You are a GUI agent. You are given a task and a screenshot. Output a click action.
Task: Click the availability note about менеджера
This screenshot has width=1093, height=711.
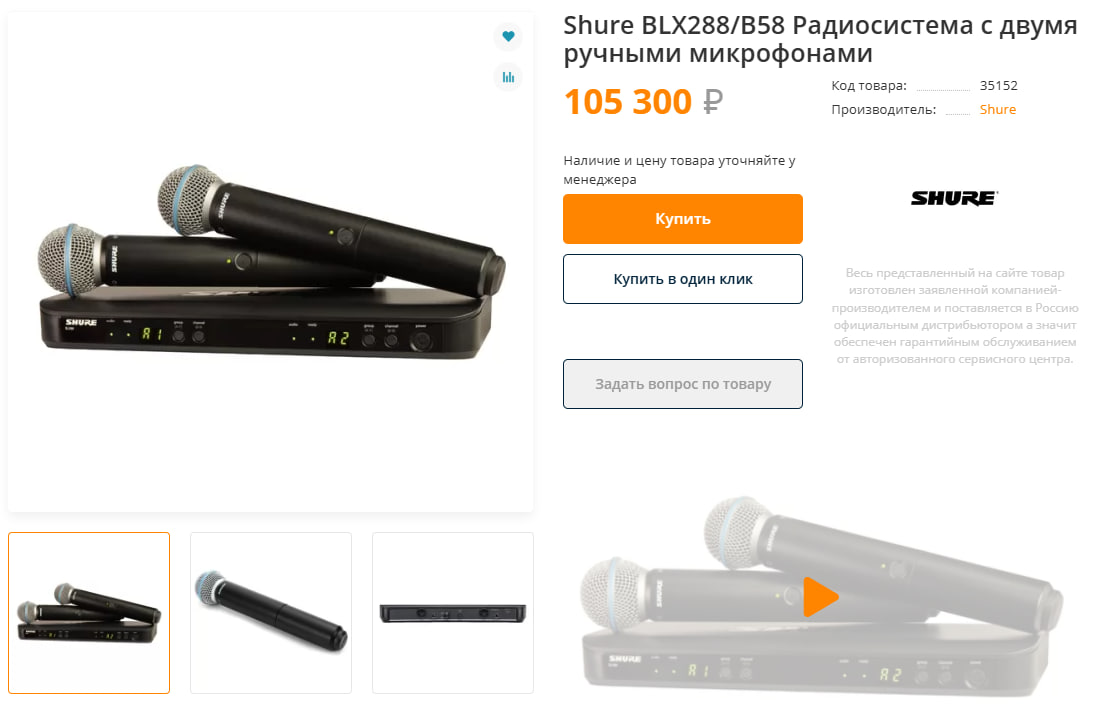point(680,169)
